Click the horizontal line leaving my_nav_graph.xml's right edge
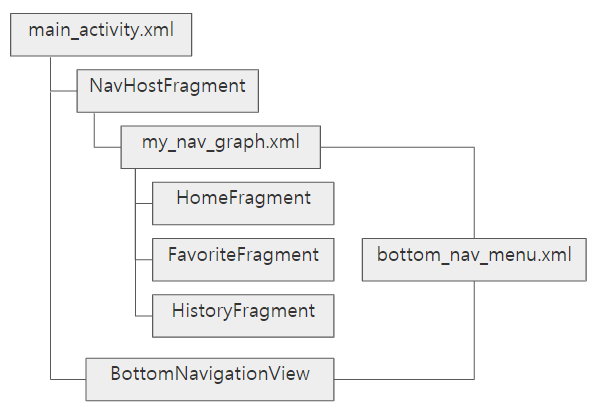 (x=397, y=147)
